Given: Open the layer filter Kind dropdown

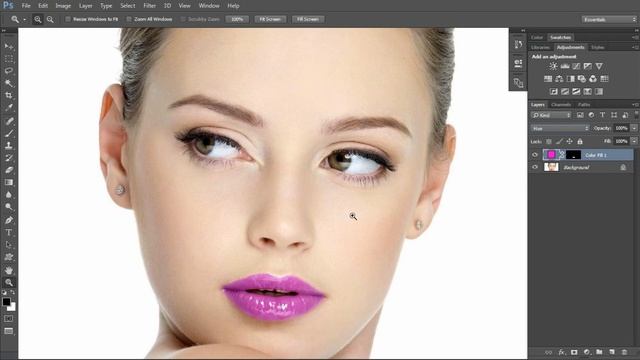Looking at the screenshot, I should (551, 116).
